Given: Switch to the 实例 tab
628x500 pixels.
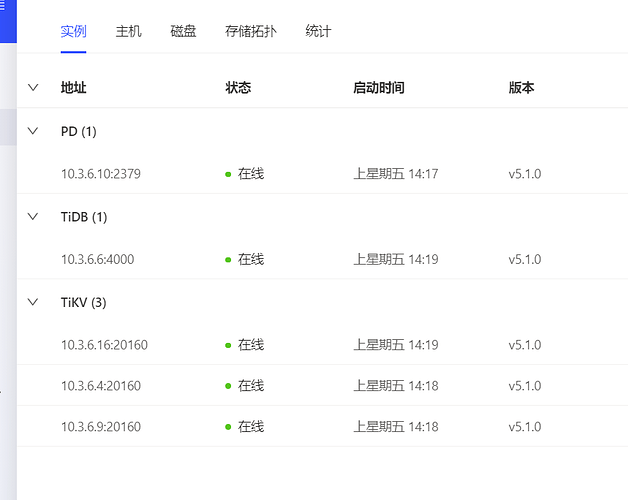Looking at the screenshot, I should (73, 31).
